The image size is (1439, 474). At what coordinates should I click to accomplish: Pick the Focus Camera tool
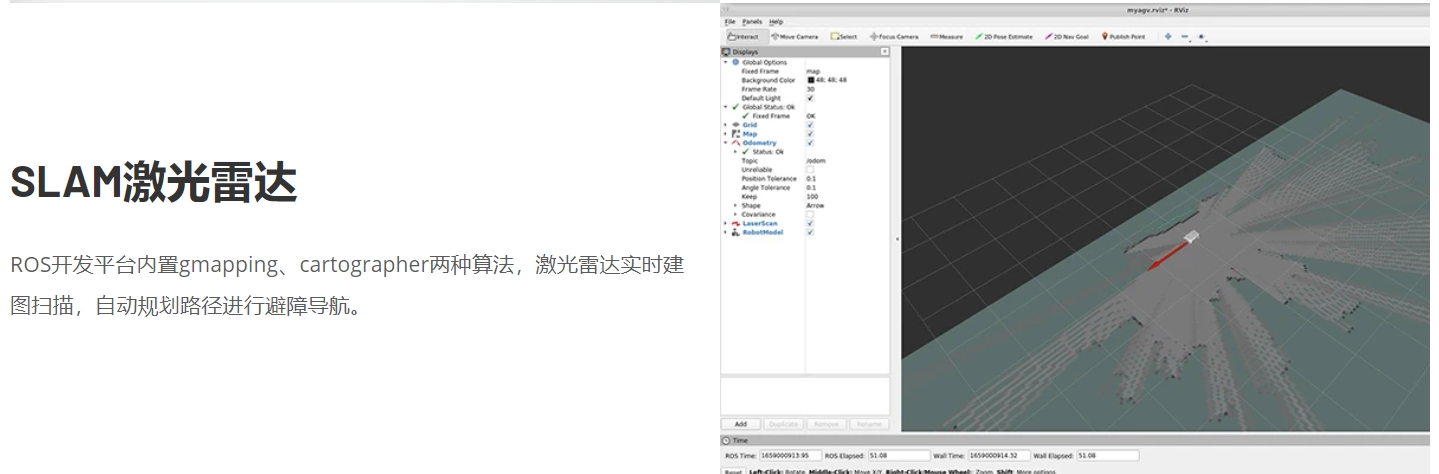point(894,36)
